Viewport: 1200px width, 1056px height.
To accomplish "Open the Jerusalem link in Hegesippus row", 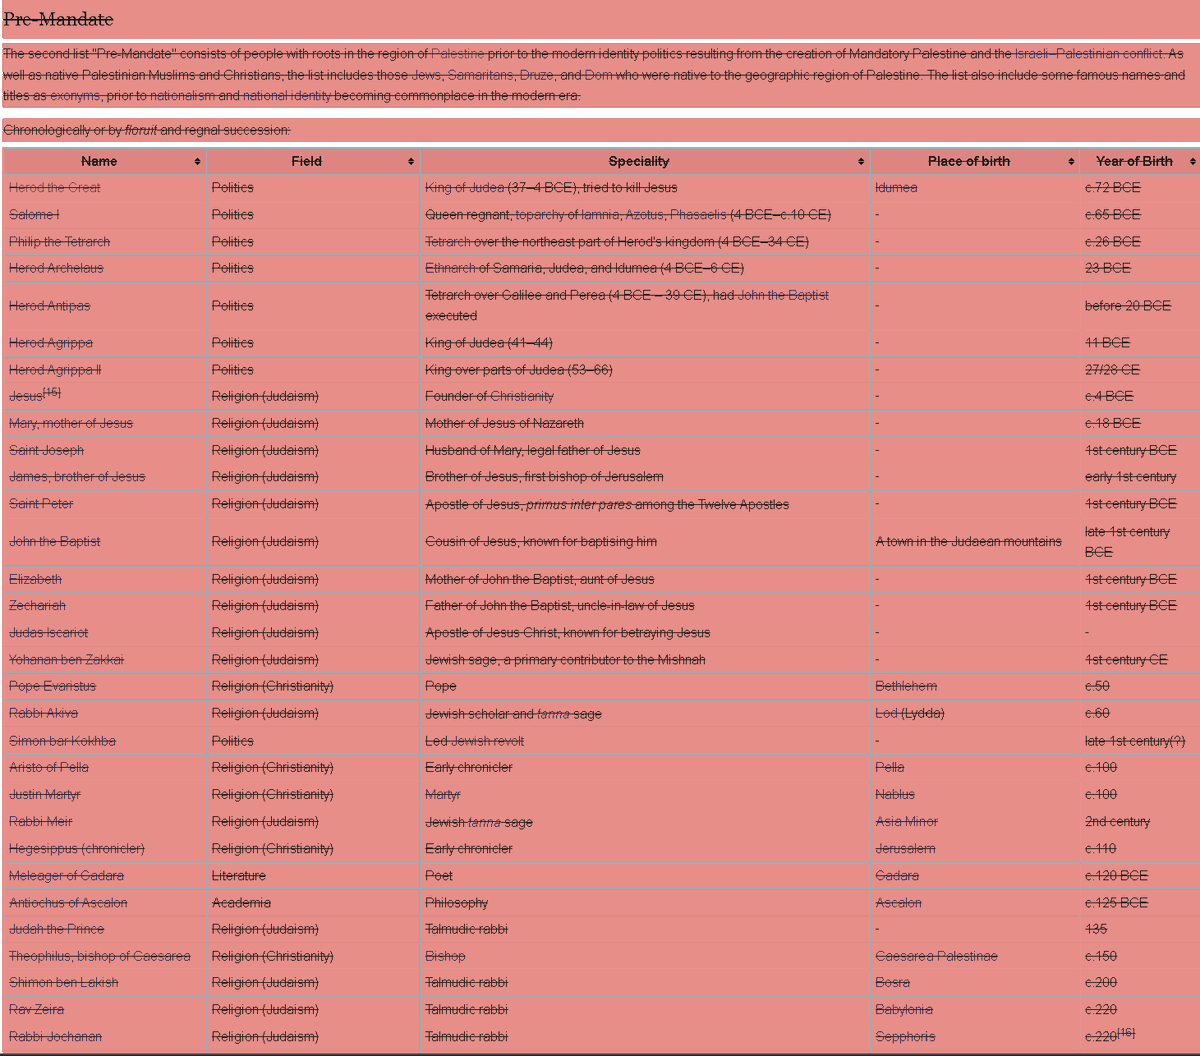I will point(906,849).
